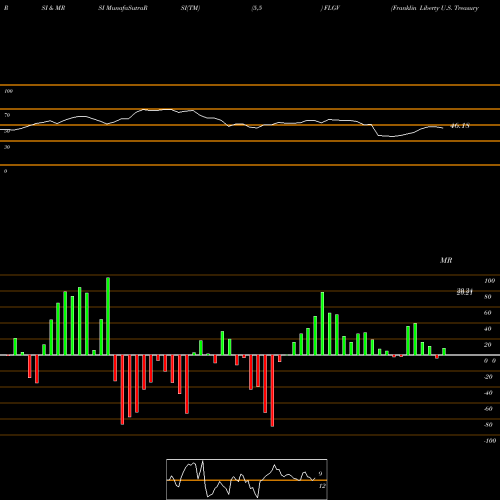500x500 pixels.
Task: Click the '9' label in the mini chart
Action: (320, 474)
